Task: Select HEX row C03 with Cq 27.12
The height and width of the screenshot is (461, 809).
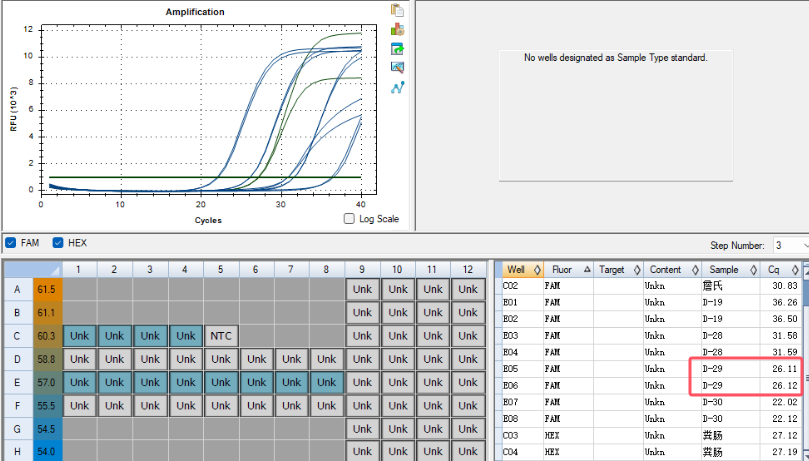Action: click(652, 436)
